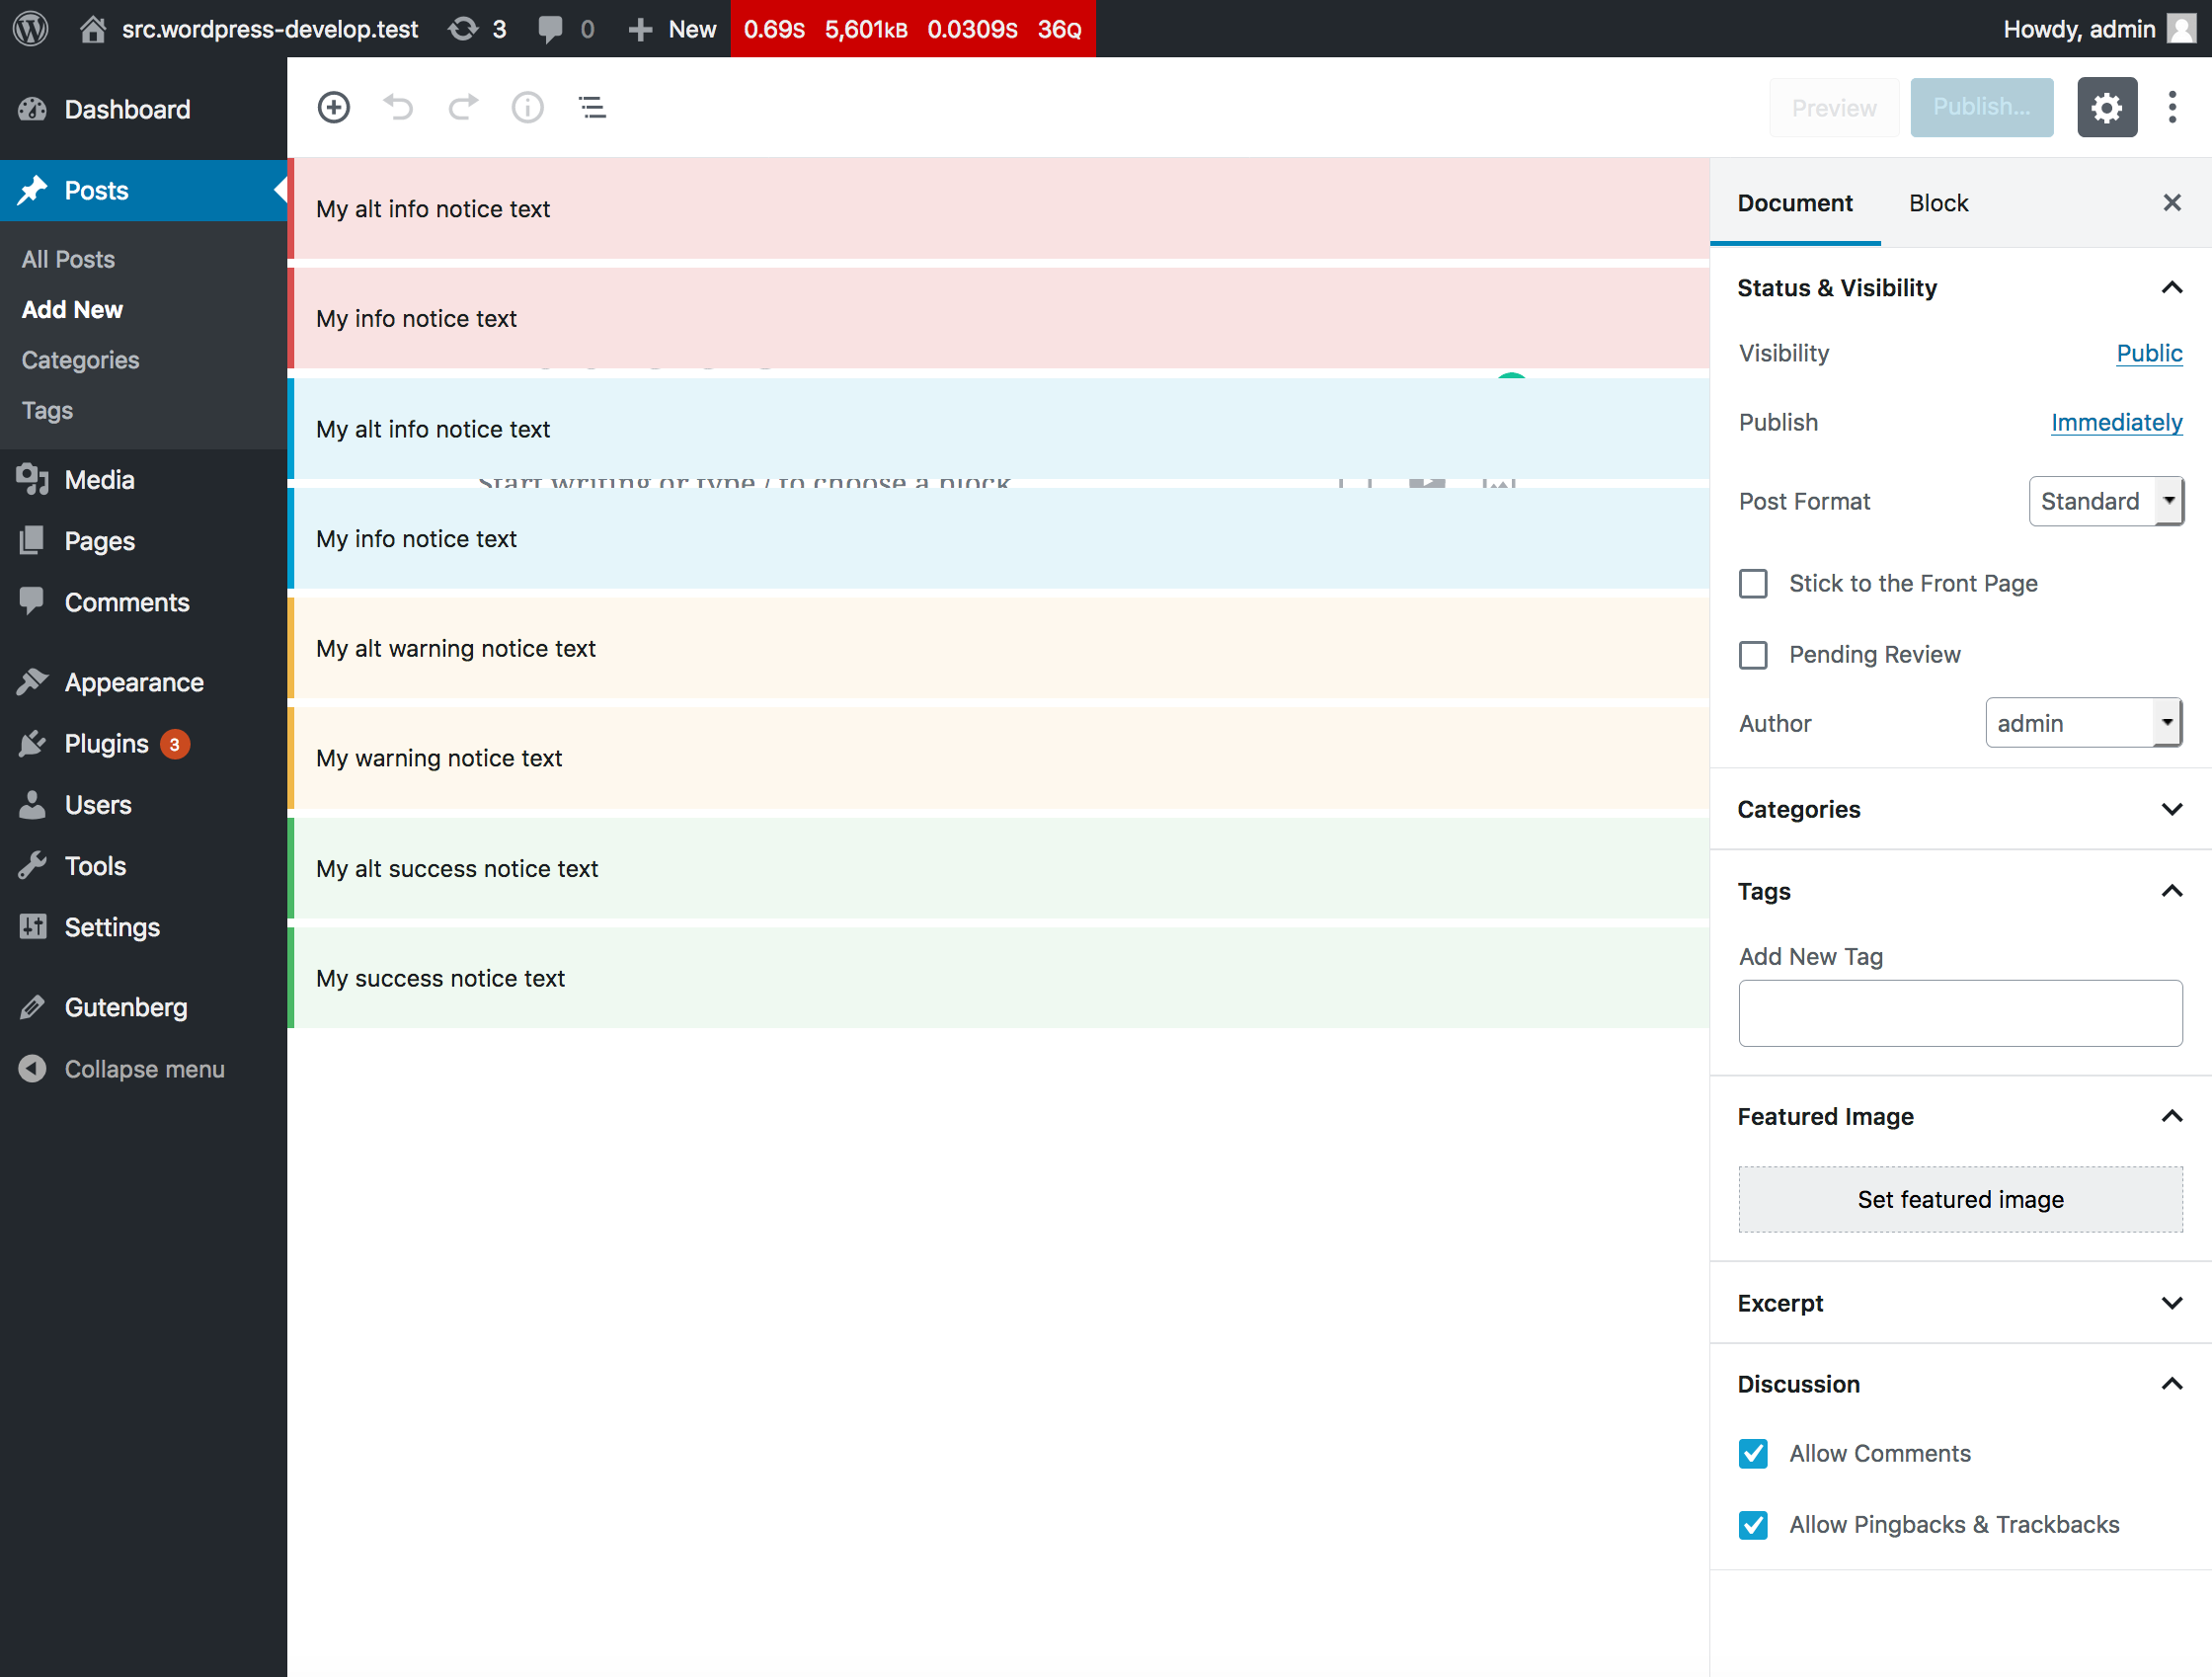Open the block navigation list icon
Viewport: 2212px width, 1677px height.
coord(592,107)
